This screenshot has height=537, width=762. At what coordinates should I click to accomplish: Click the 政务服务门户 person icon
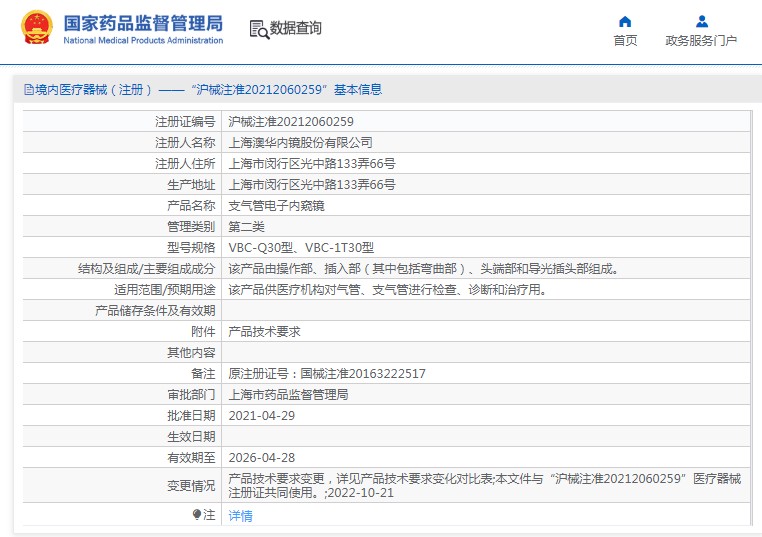pyautogui.click(x=701, y=21)
